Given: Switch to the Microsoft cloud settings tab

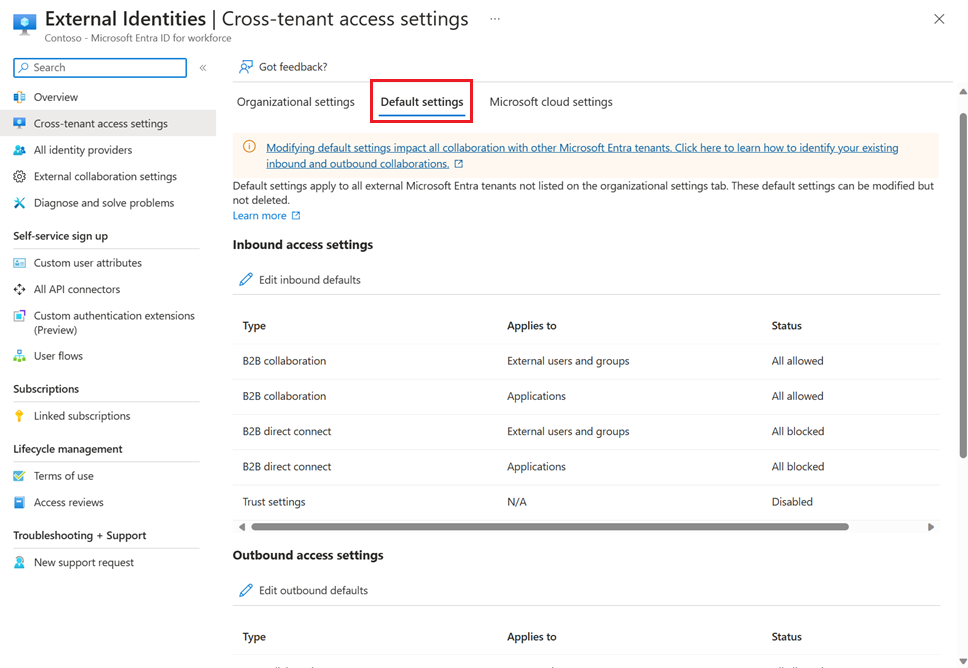Looking at the screenshot, I should click(x=550, y=101).
